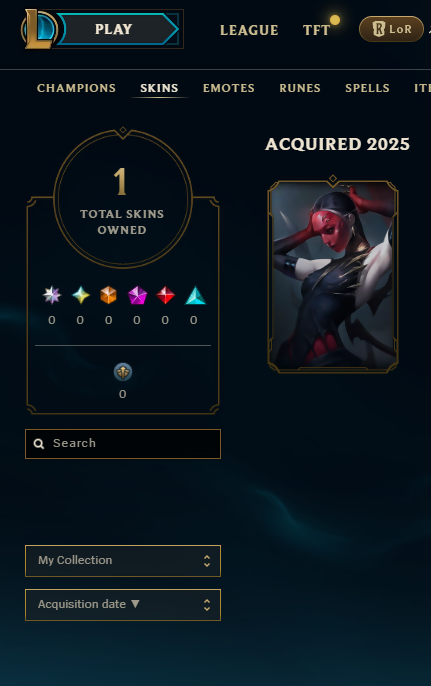Switch to the CHAMPIONS tab
The image size is (431, 686).
77,88
